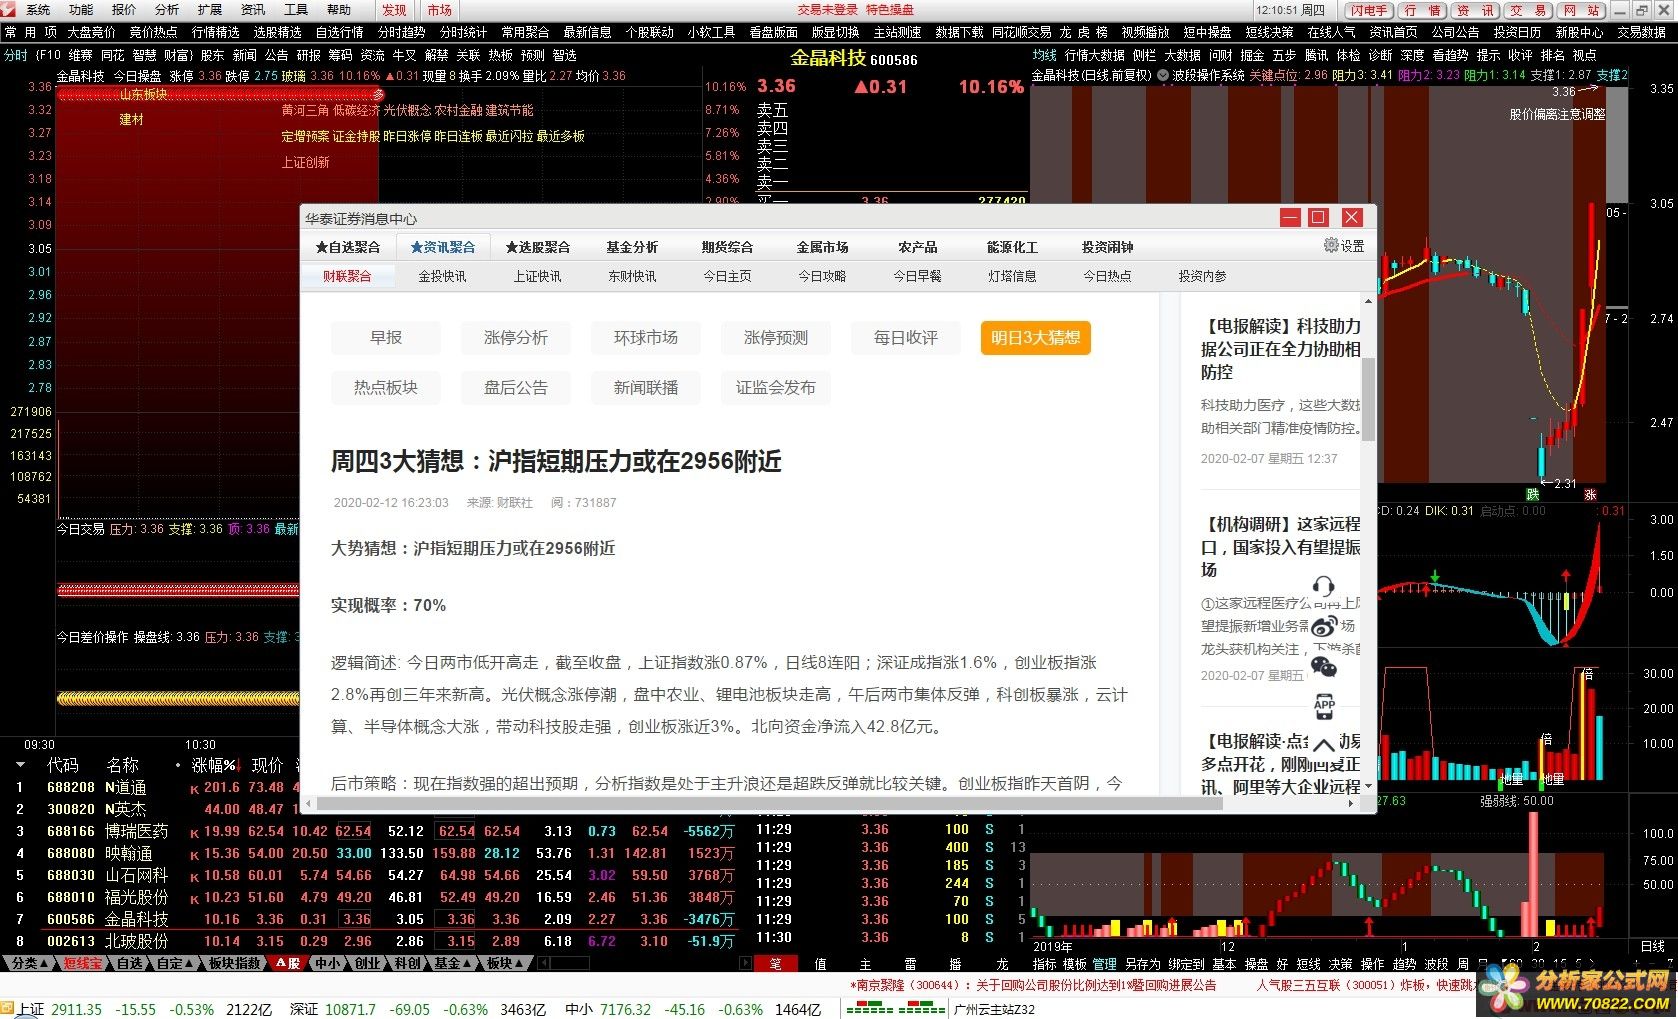Open the Weibo share icon
Image resolution: width=1678 pixels, height=1019 pixels.
(1323, 627)
